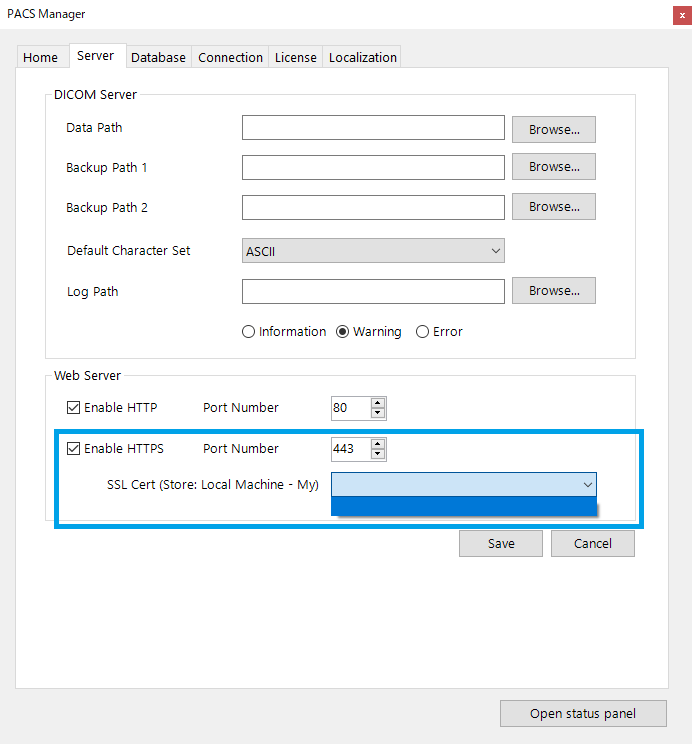Click the Log Path input field
692x744 pixels.
tap(373, 291)
